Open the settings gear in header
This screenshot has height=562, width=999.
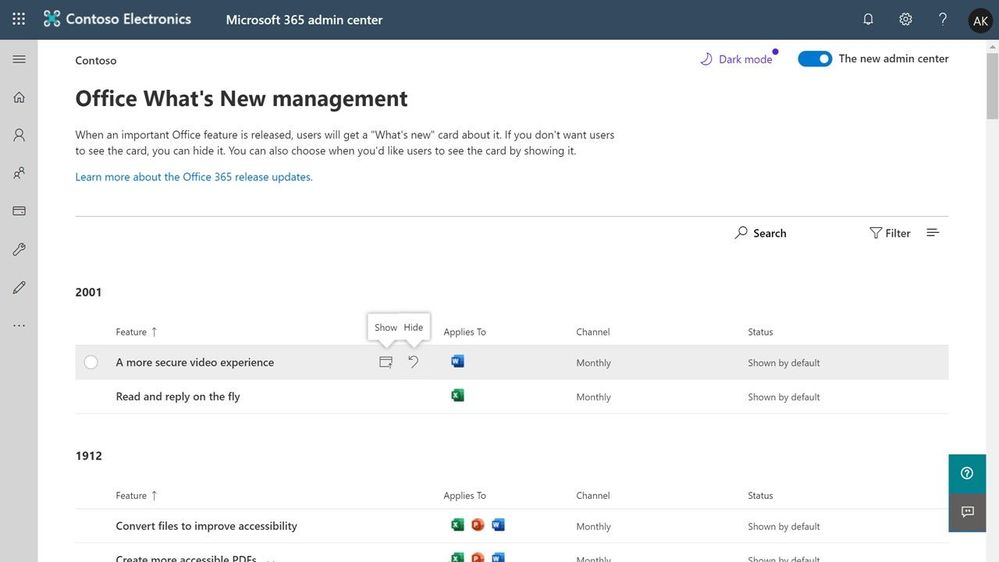point(905,19)
